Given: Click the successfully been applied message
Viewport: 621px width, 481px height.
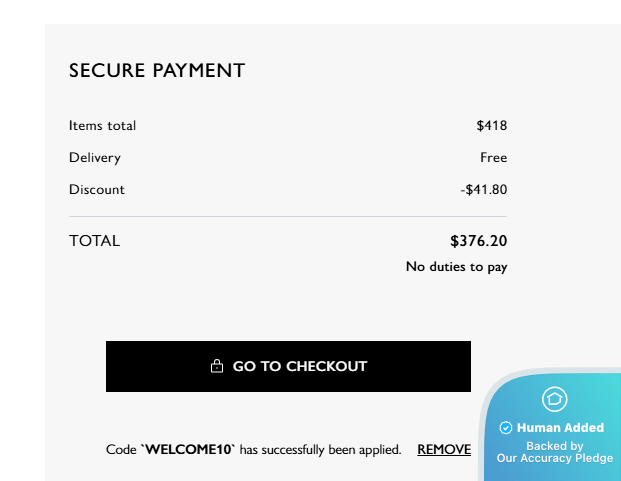Looking at the screenshot, I should coord(320,450).
